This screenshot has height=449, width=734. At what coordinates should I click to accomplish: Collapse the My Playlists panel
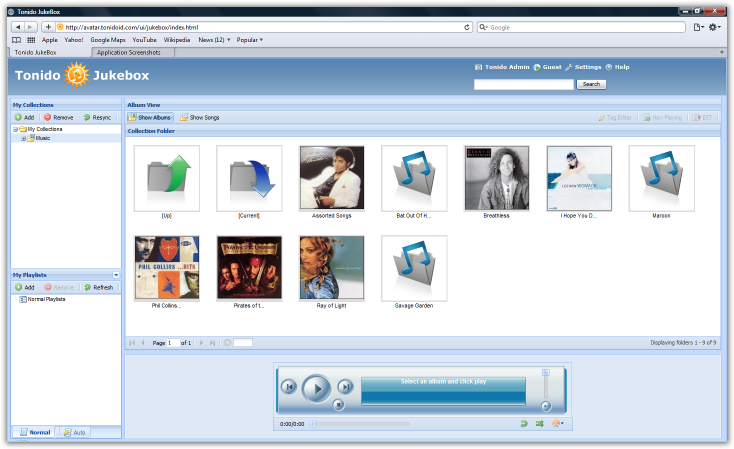(x=116, y=275)
